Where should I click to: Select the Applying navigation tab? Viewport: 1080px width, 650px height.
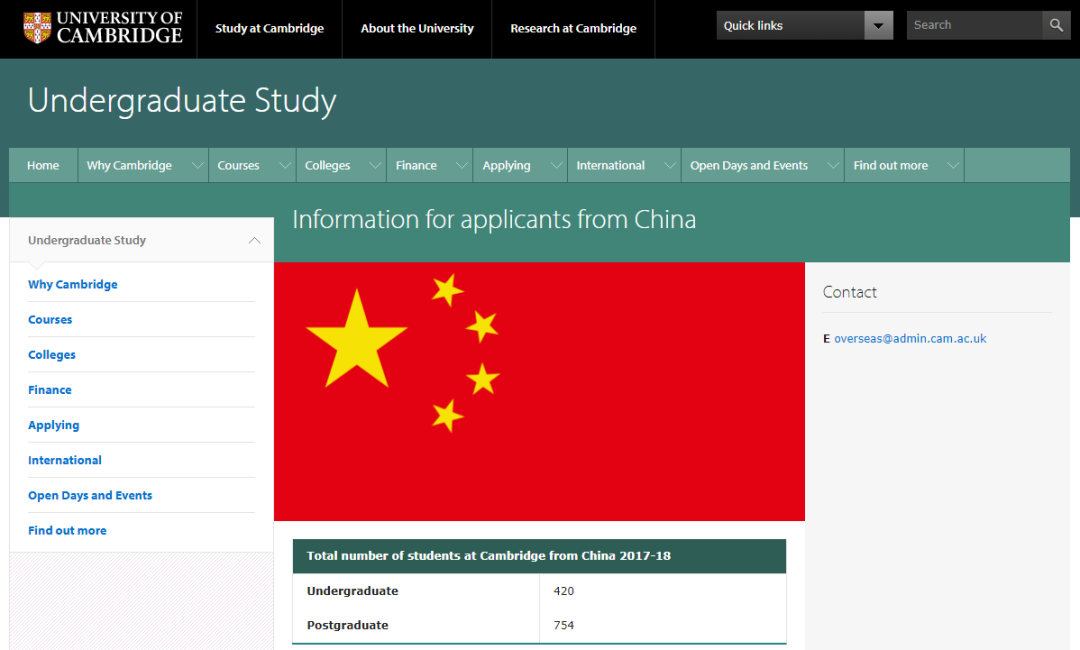tap(507, 165)
